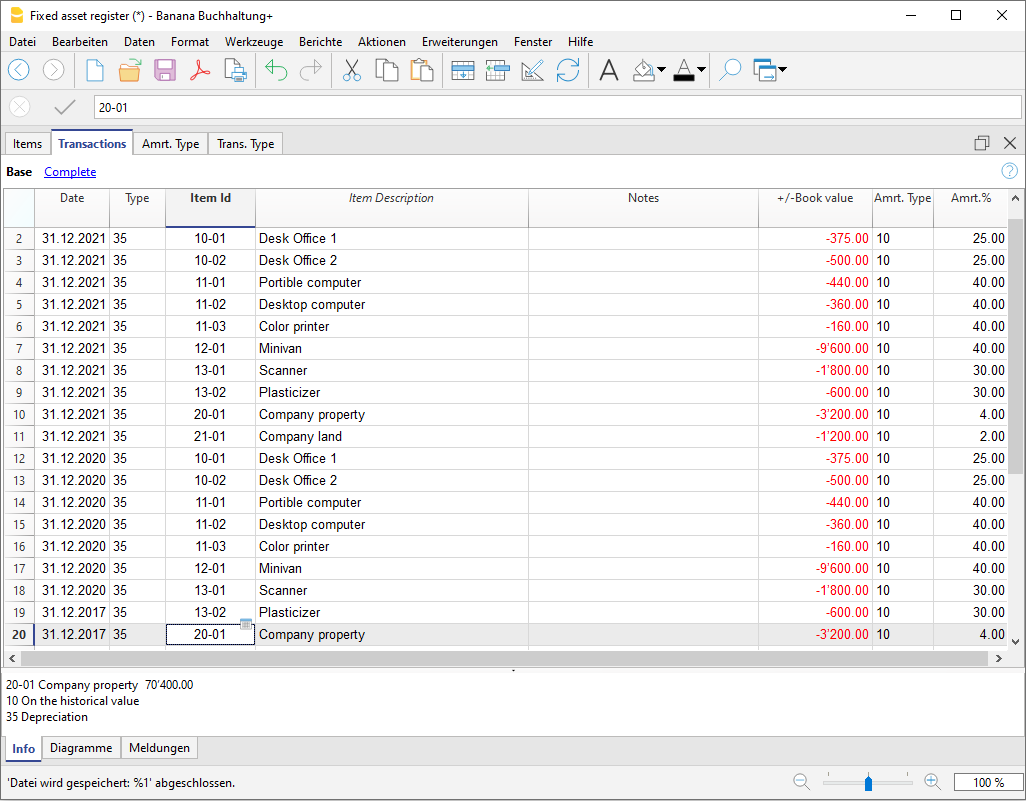Image resolution: width=1026 pixels, height=801 pixels.
Task: Open the Berichte menu
Action: [x=320, y=42]
